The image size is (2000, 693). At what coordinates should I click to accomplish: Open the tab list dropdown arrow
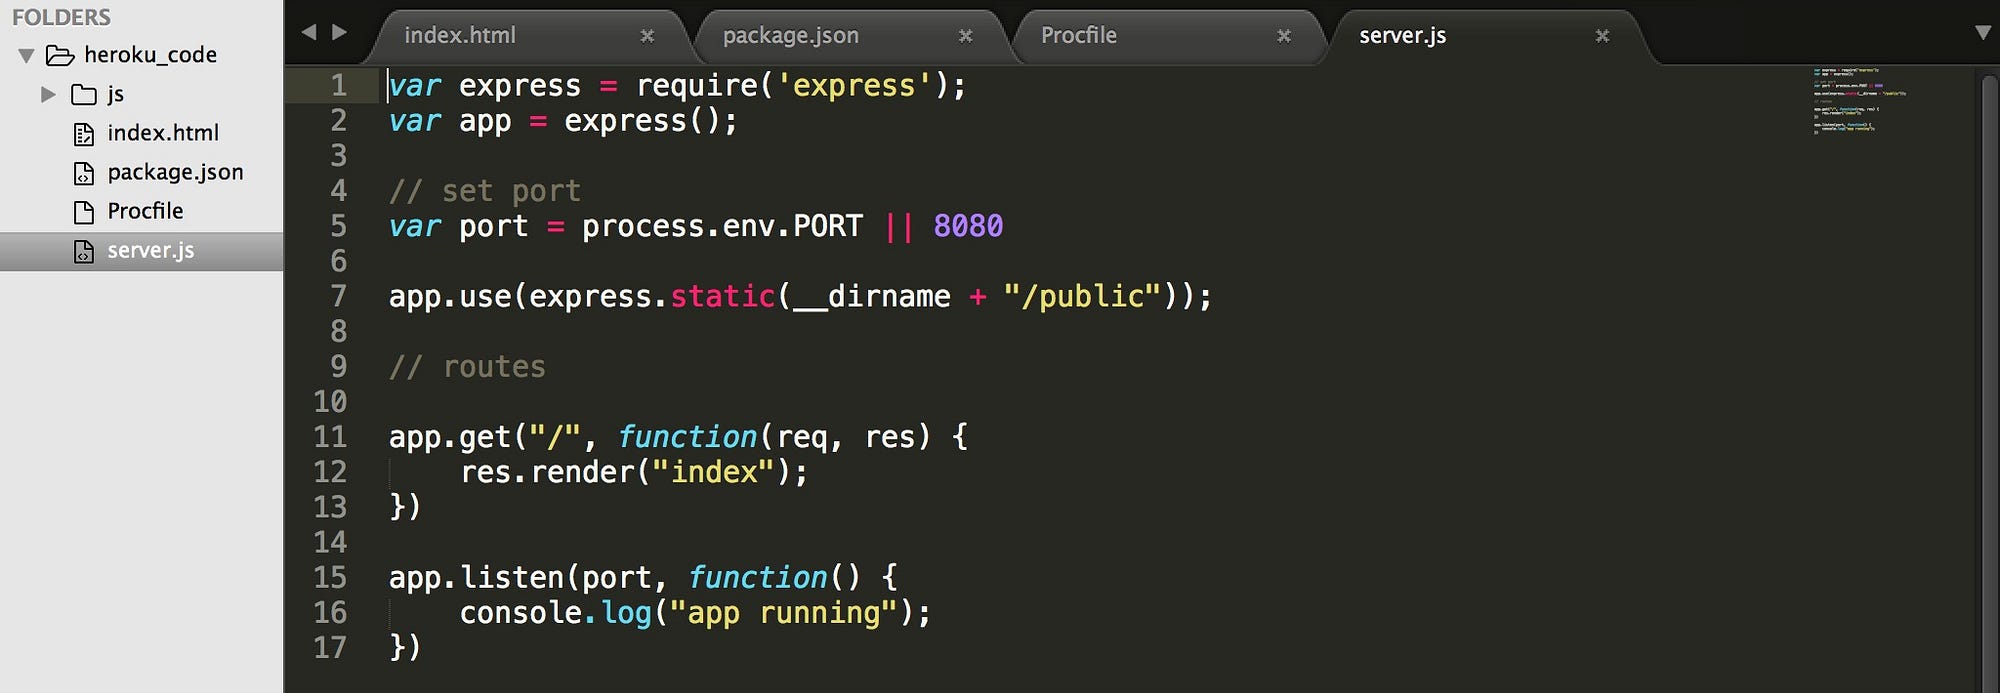coord(1983,33)
